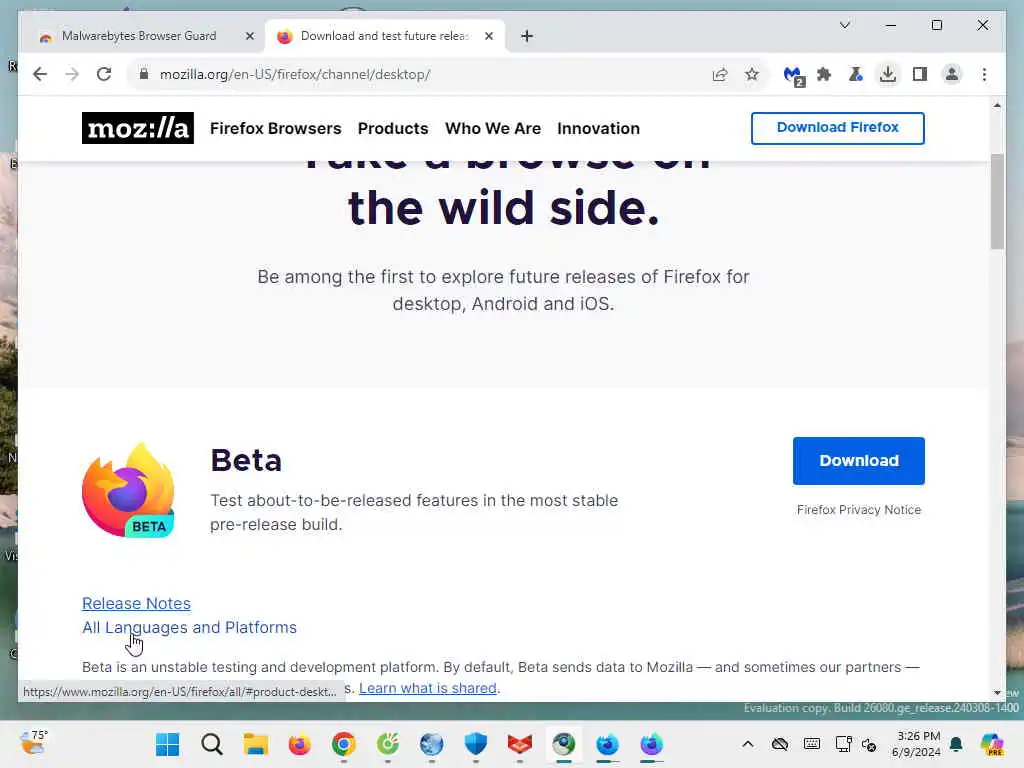Open the Chrome three-dot menu
This screenshot has height=768, width=1024.
coord(984,74)
